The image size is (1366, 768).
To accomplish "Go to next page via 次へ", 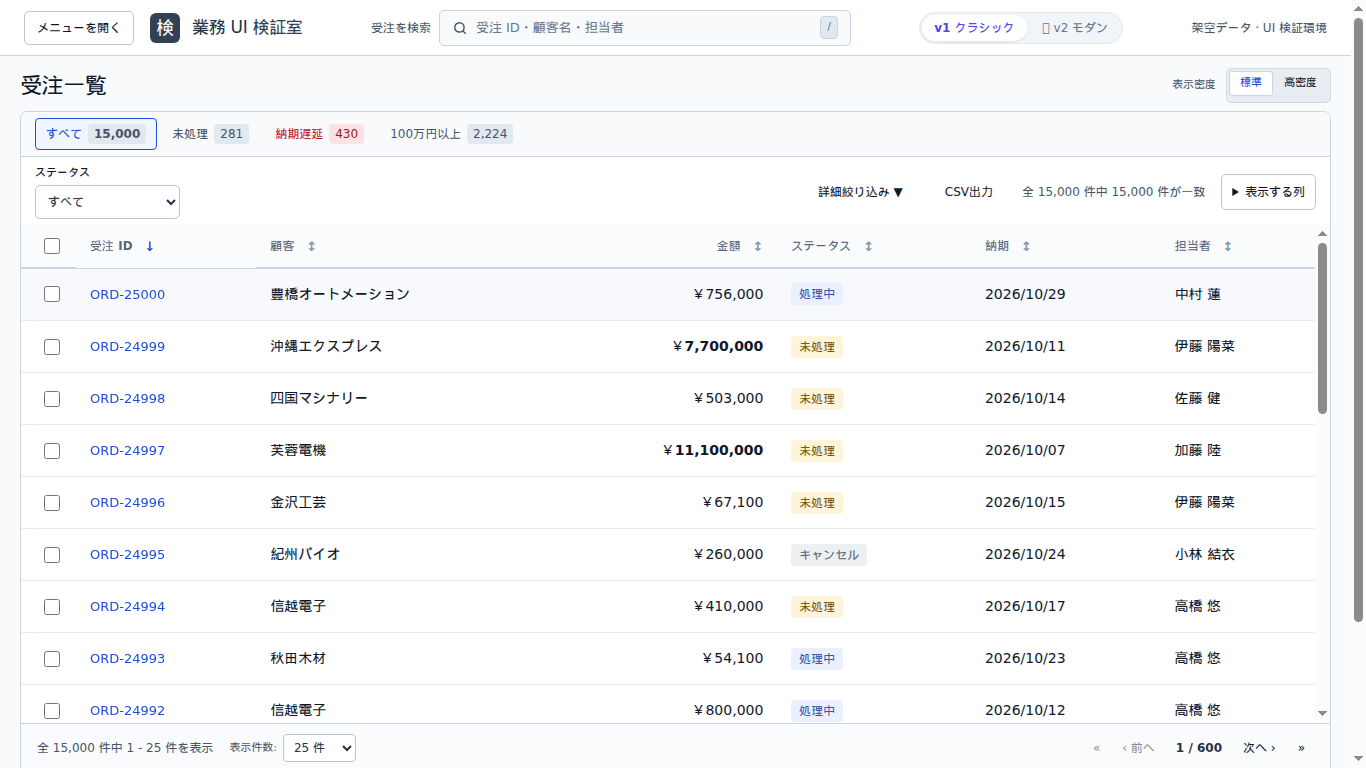I will [x=1259, y=748].
